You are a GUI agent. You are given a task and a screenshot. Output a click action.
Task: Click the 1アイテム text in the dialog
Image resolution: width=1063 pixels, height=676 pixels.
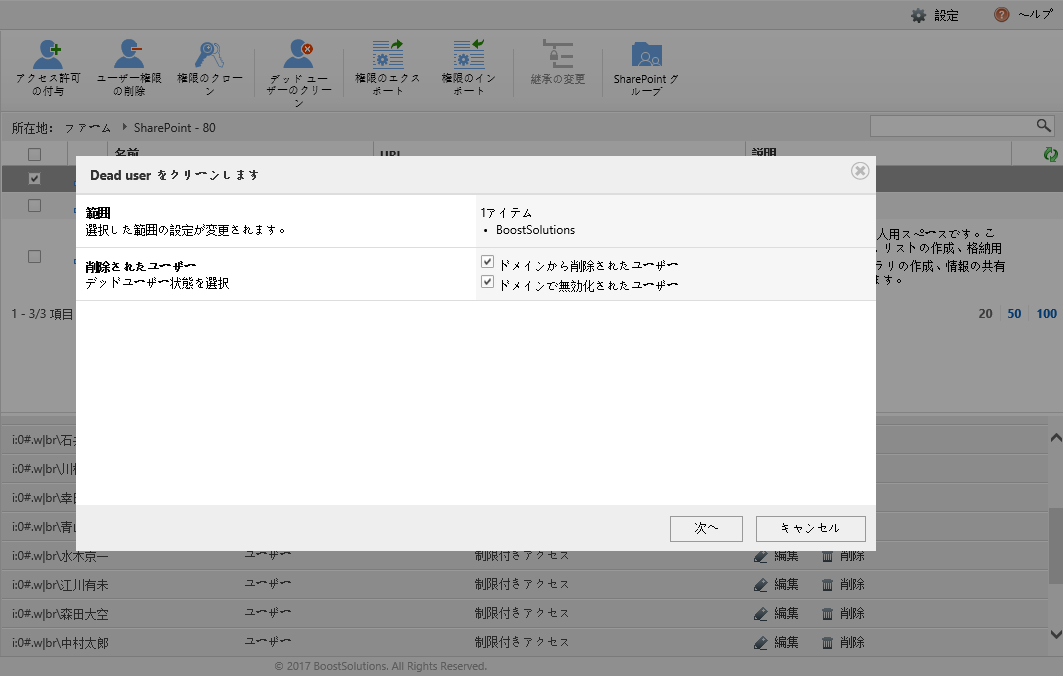click(x=506, y=213)
